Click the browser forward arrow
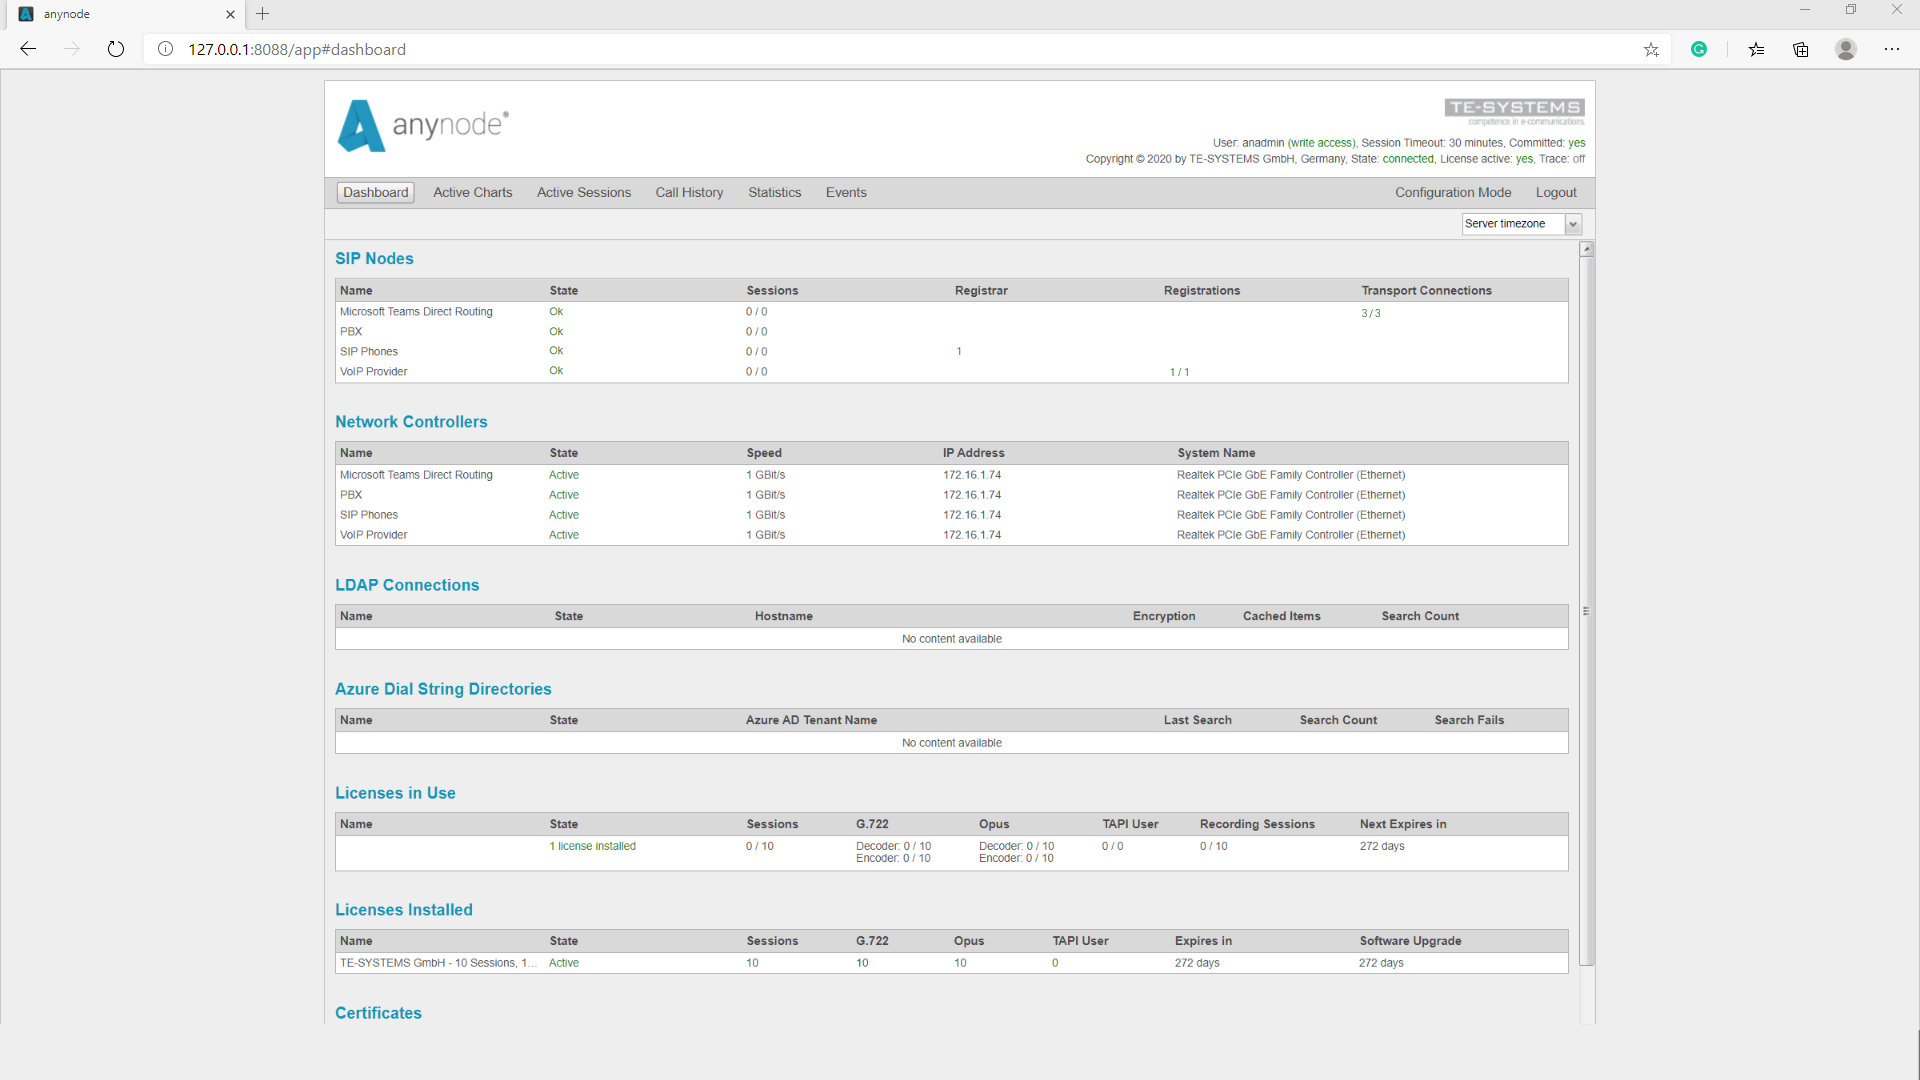Viewport: 1920px width, 1080px height. tap(72, 49)
